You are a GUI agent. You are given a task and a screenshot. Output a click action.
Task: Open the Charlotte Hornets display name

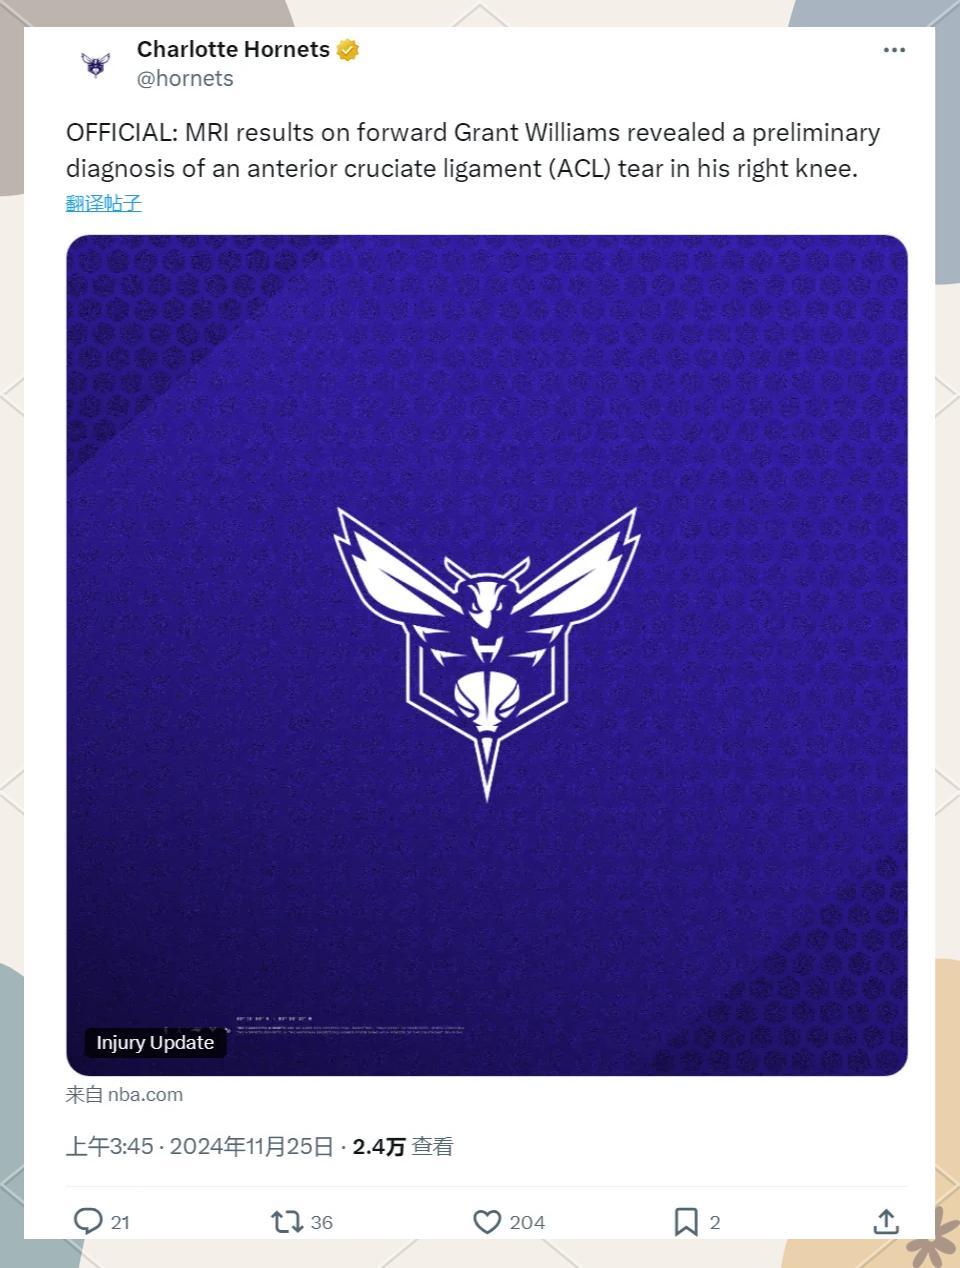pyautogui.click(x=233, y=49)
